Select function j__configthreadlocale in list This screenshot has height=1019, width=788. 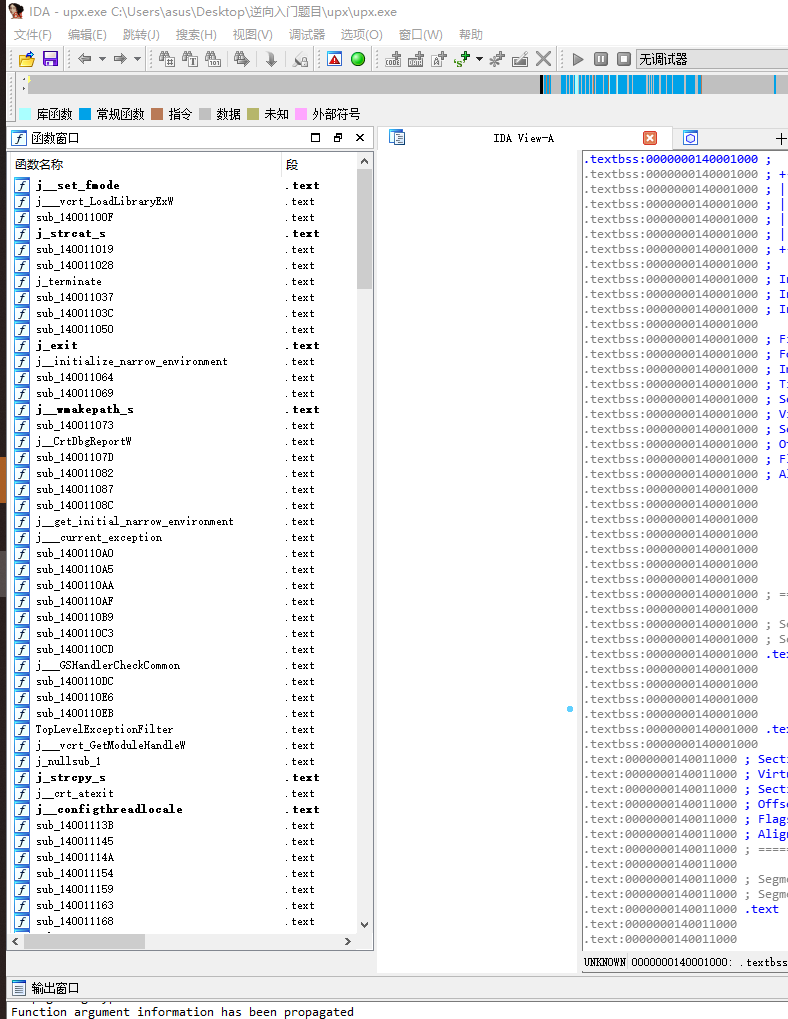pos(184,809)
